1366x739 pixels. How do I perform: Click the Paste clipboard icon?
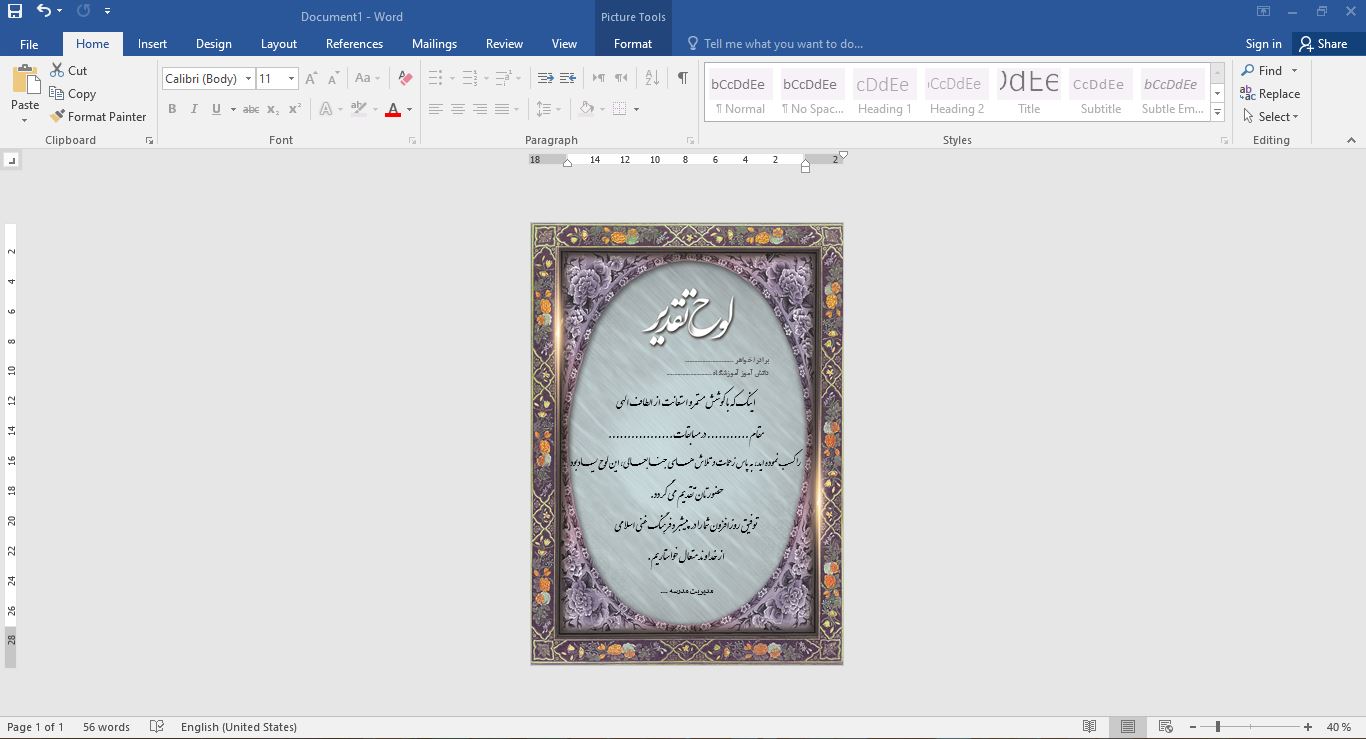coord(25,79)
